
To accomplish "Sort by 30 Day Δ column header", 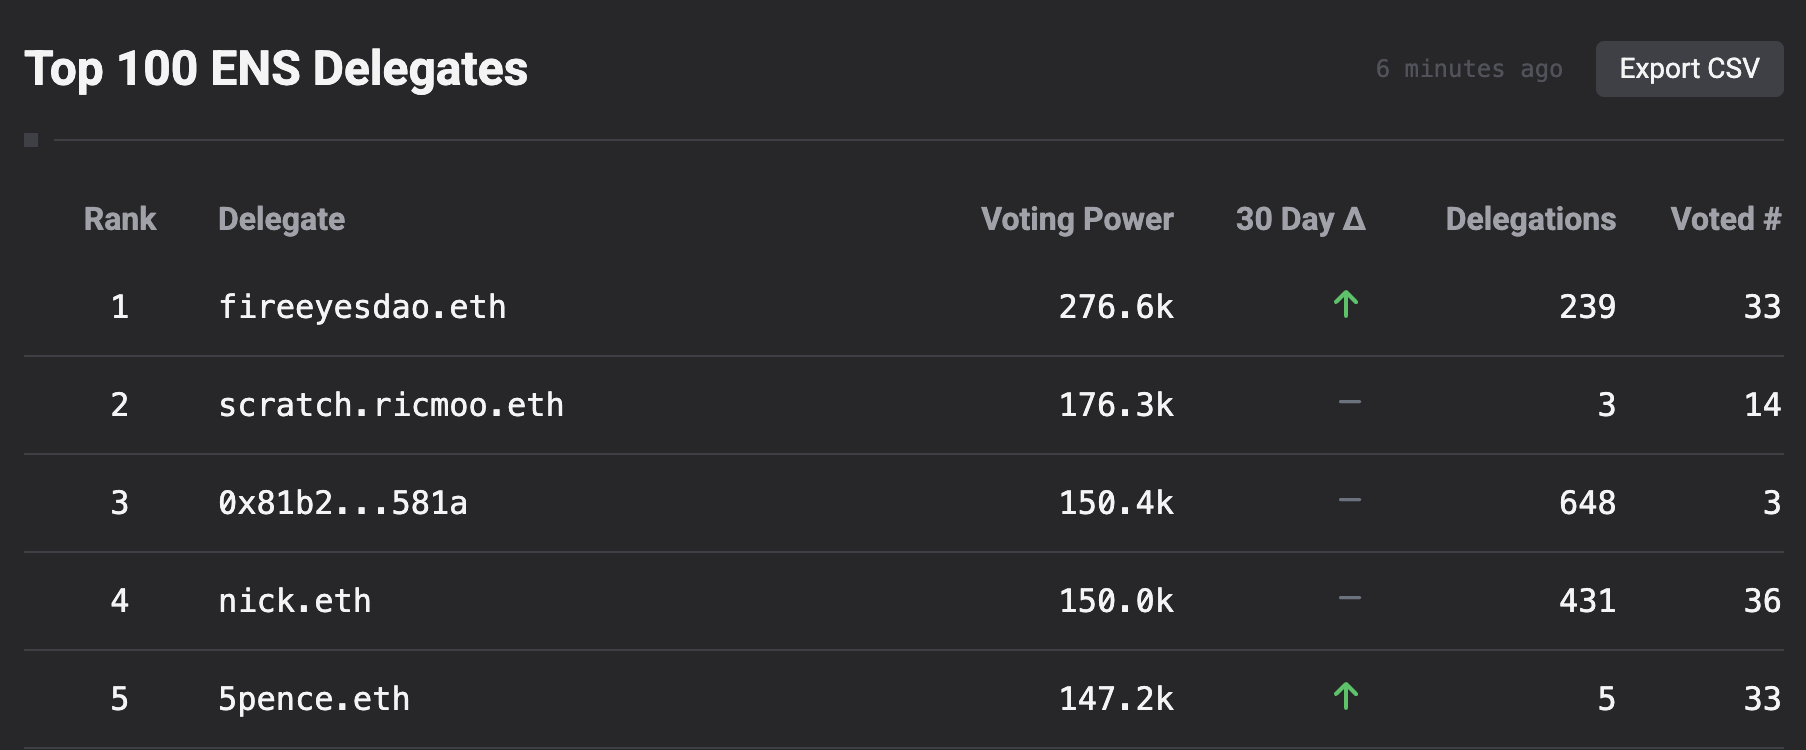I will tap(1300, 219).
